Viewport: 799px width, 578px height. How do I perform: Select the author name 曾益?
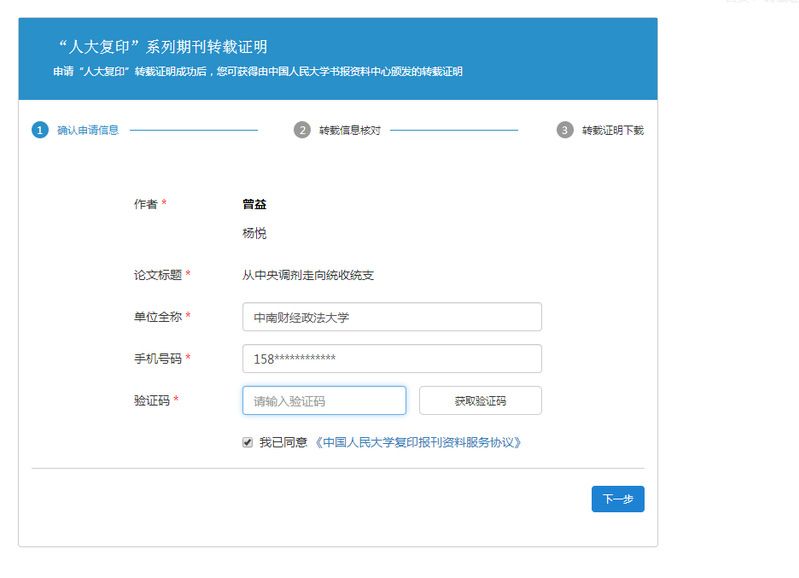coord(254,204)
